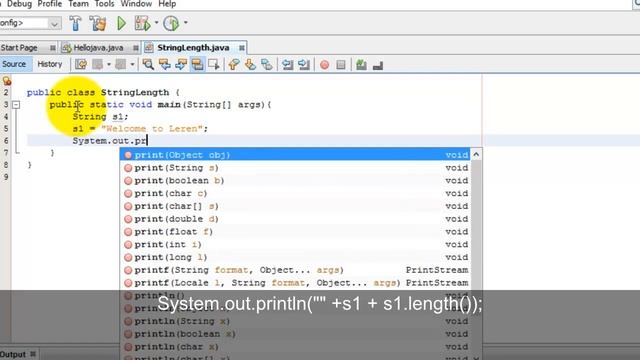Click the Profile Project icon
The height and width of the screenshot is (360, 640).
coord(171,23)
